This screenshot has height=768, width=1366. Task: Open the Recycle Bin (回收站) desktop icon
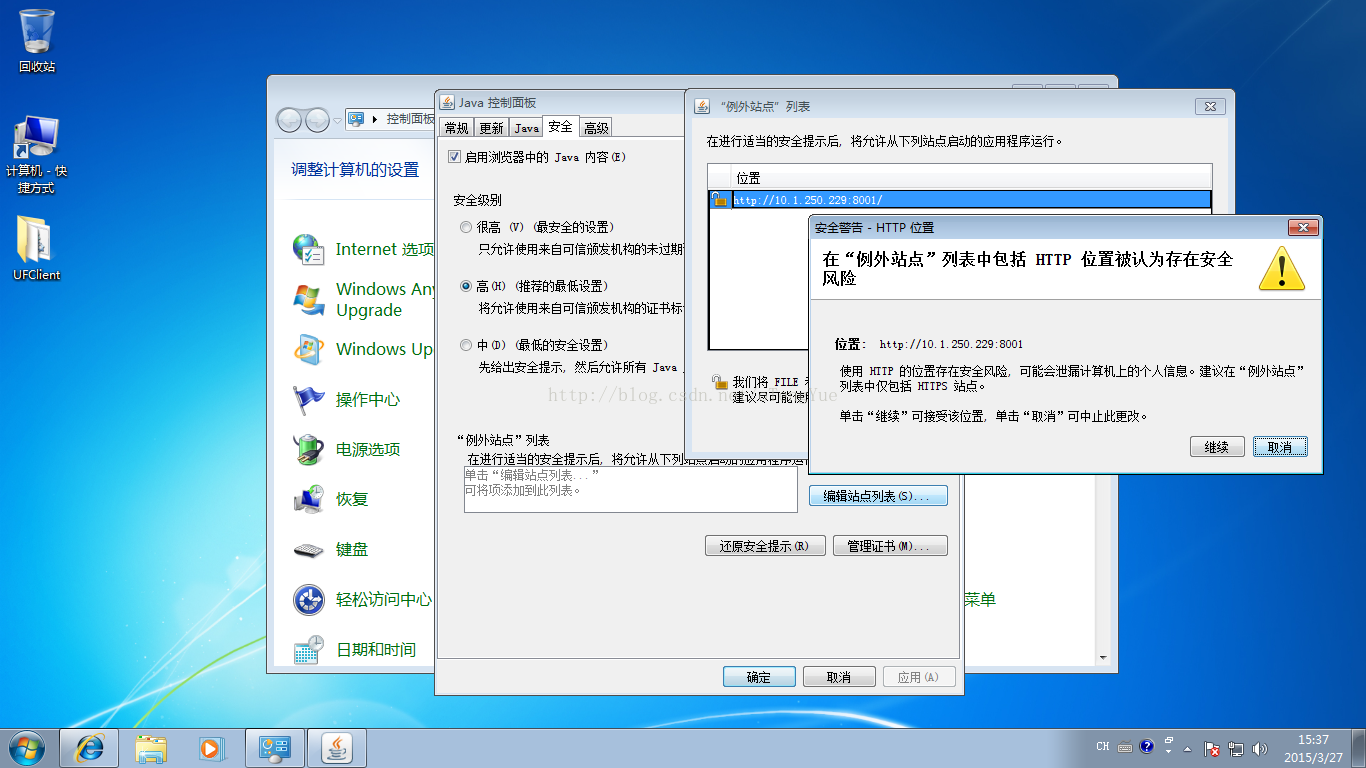[x=37, y=40]
